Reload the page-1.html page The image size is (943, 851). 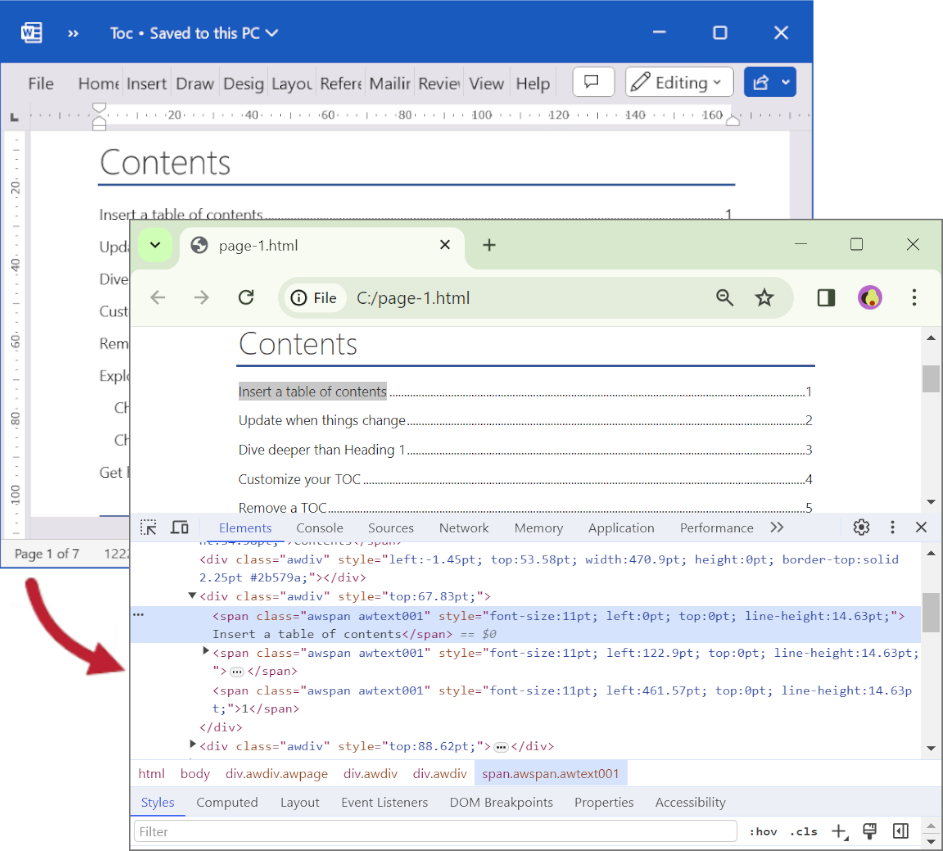[246, 298]
